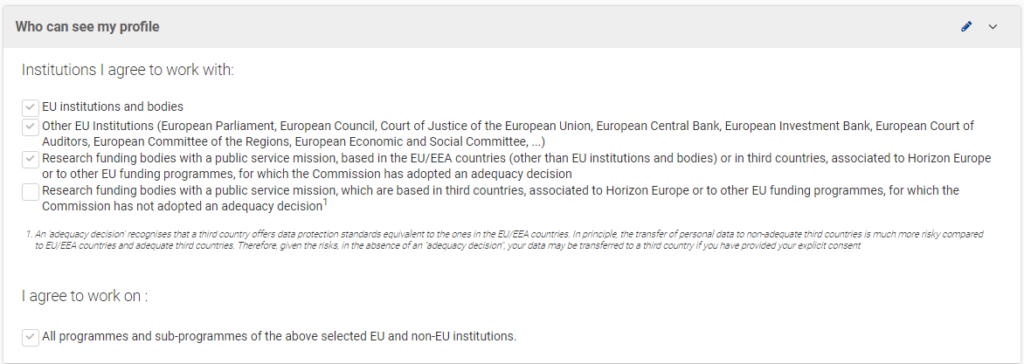Click the EU institutions and bodies label
Viewport: 1024px width, 364px height.
pyautogui.click(x=113, y=107)
